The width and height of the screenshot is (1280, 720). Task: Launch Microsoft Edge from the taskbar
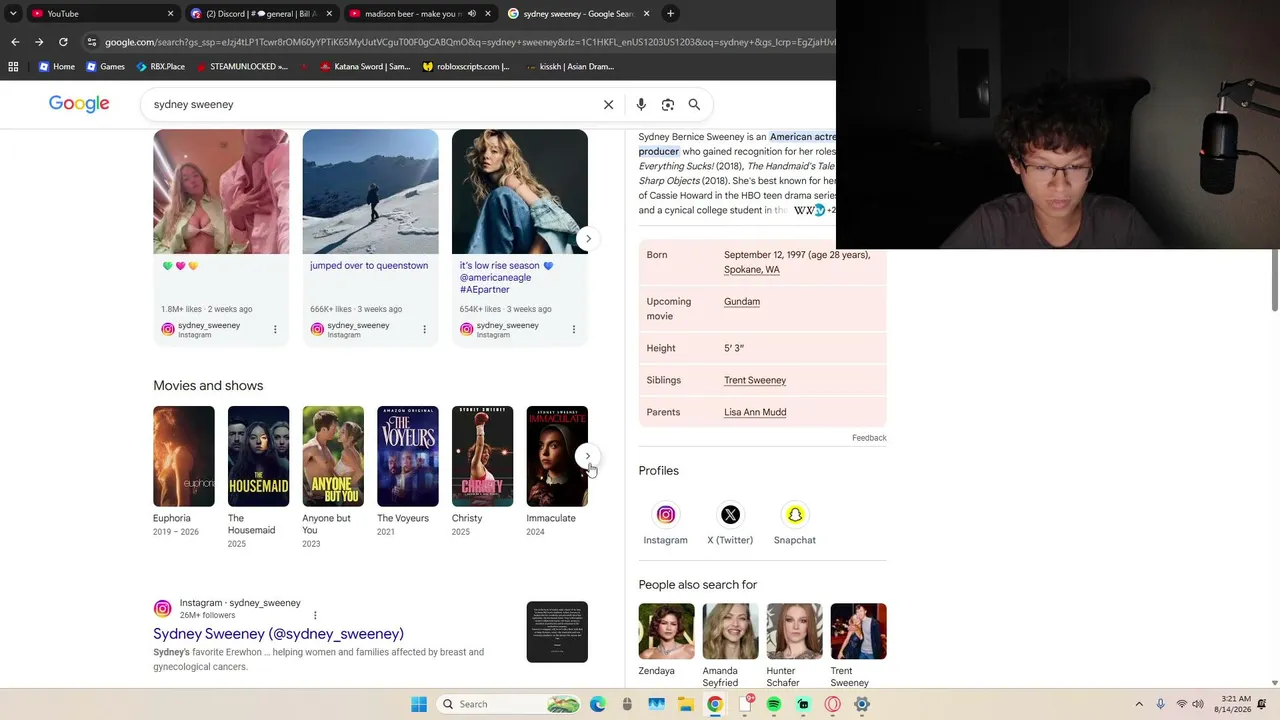tap(598, 704)
